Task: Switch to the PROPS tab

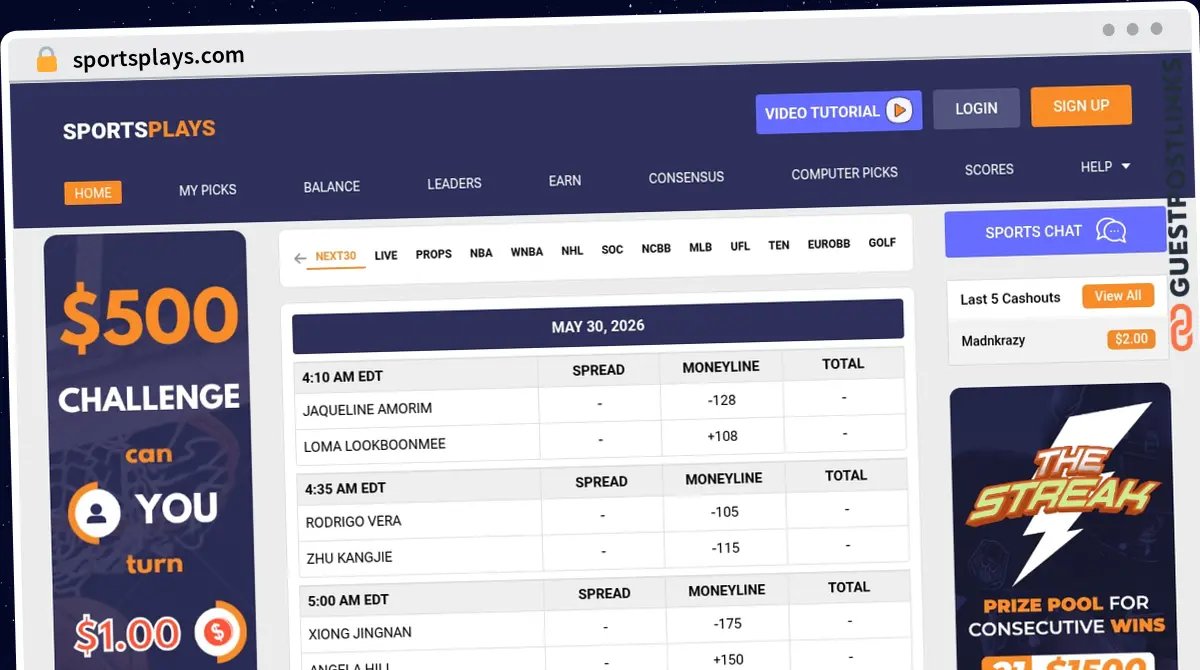Action: point(434,254)
